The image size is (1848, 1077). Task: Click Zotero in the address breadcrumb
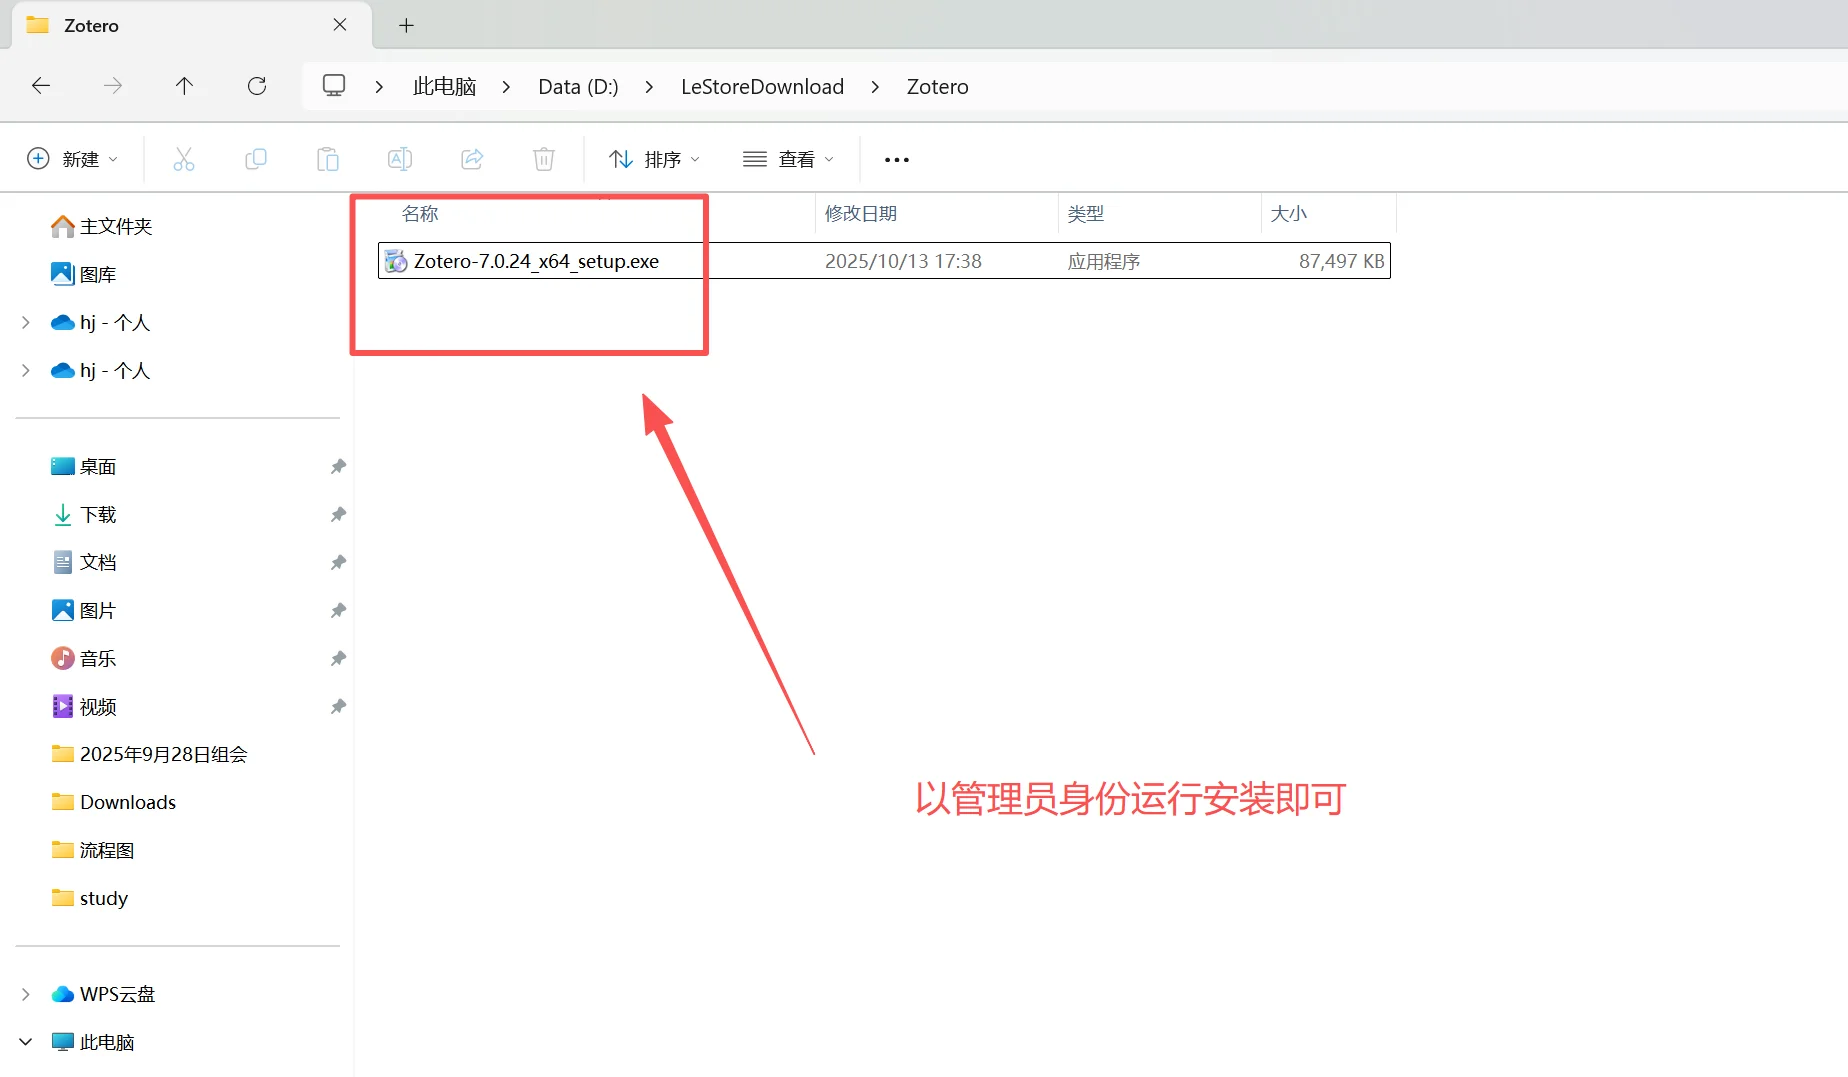click(937, 87)
